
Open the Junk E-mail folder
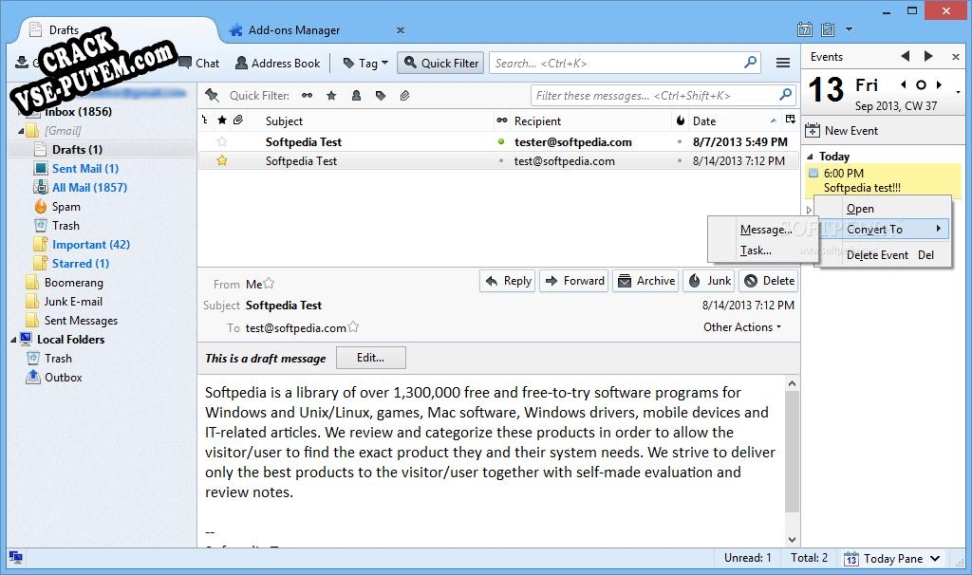pyautogui.click(x=73, y=302)
